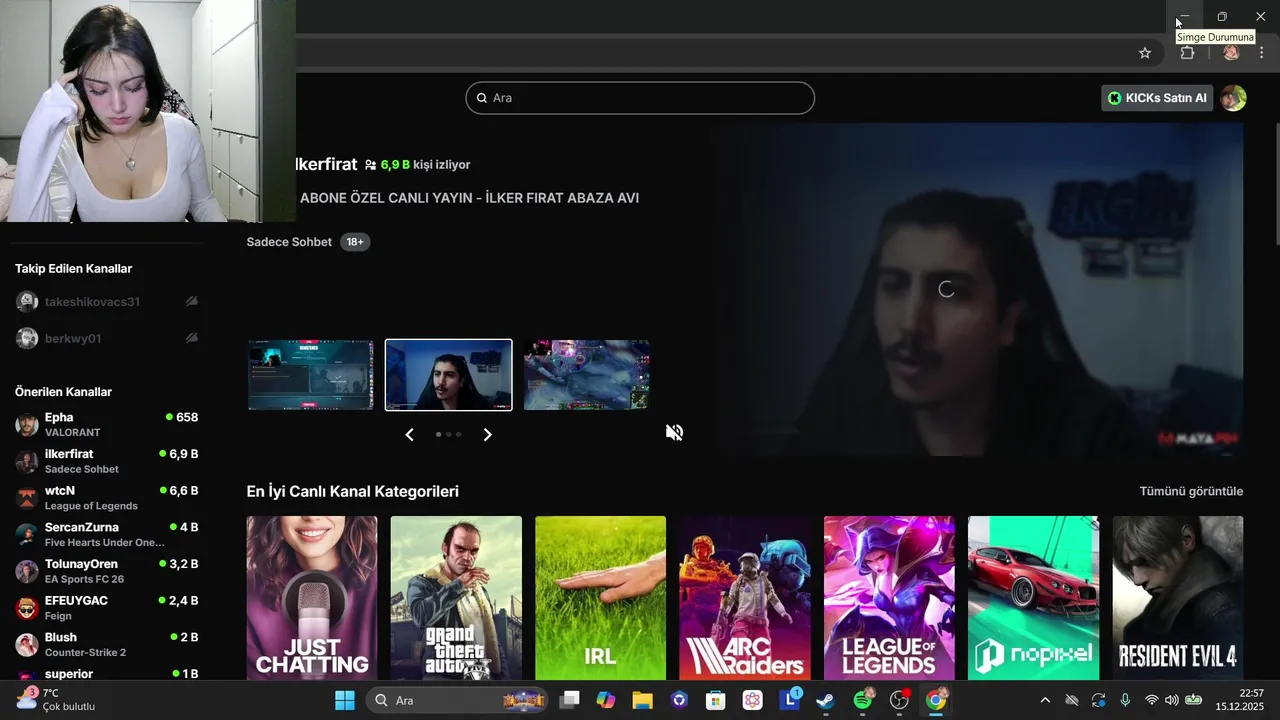Open Spotify from the taskbar

click(x=863, y=700)
